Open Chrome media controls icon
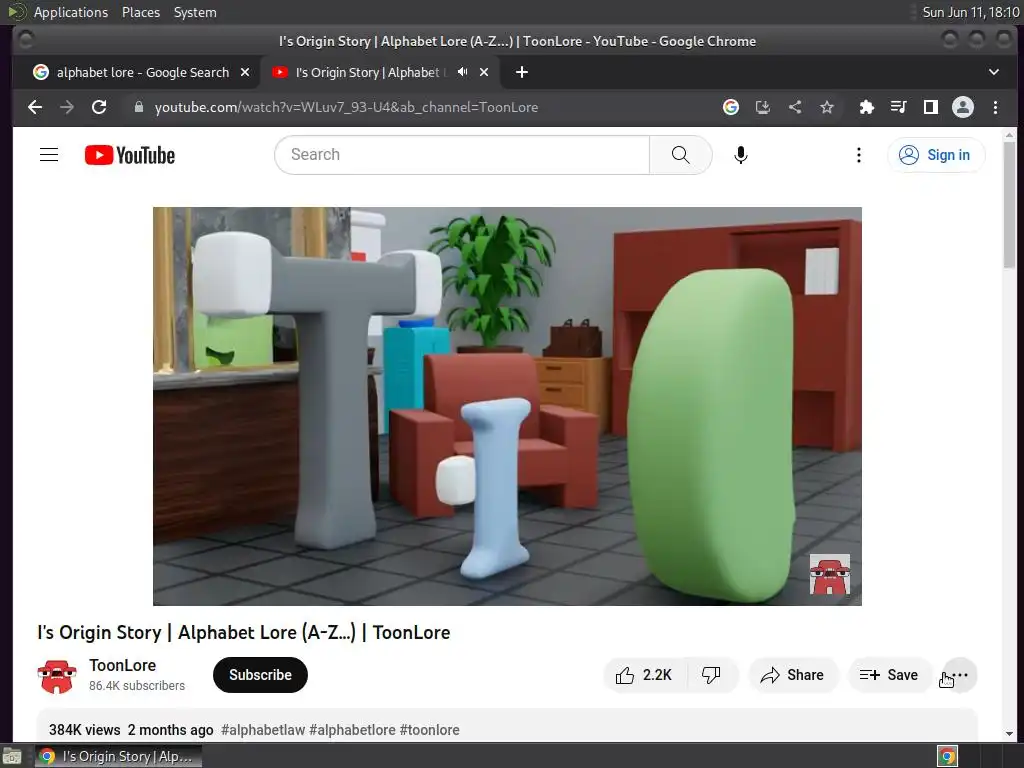 click(899, 107)
